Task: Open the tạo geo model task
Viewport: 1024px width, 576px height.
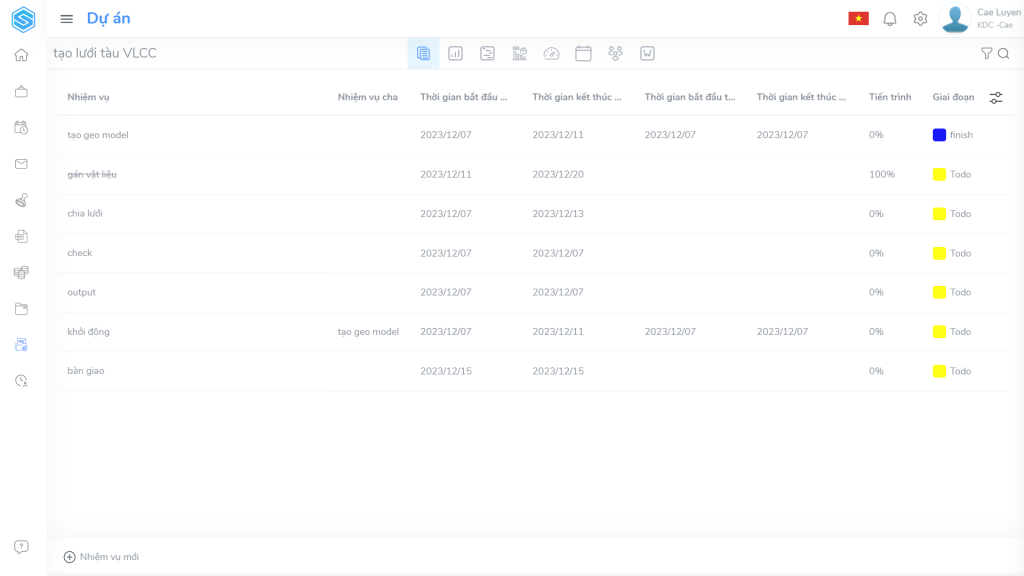Action: [x=98, y=135]
